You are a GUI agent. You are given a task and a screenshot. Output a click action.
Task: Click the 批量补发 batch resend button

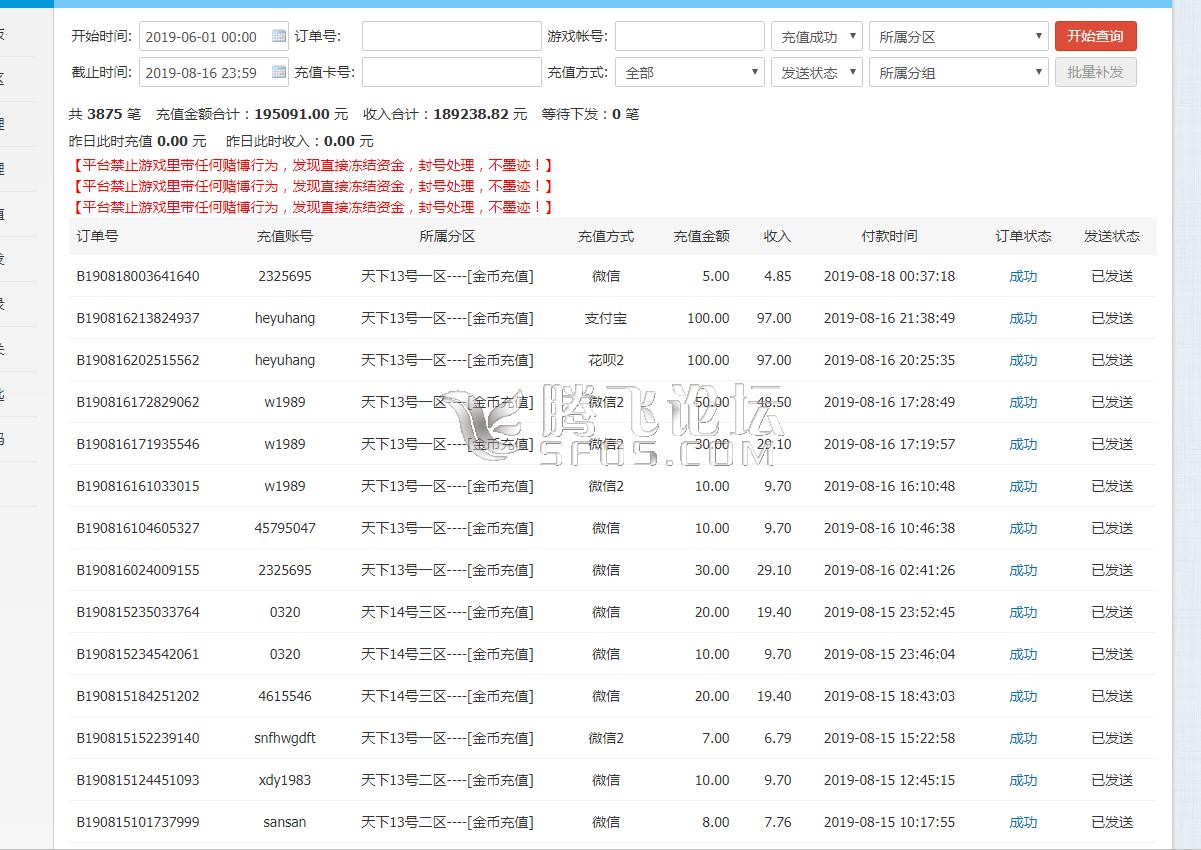coord(1095,72)
